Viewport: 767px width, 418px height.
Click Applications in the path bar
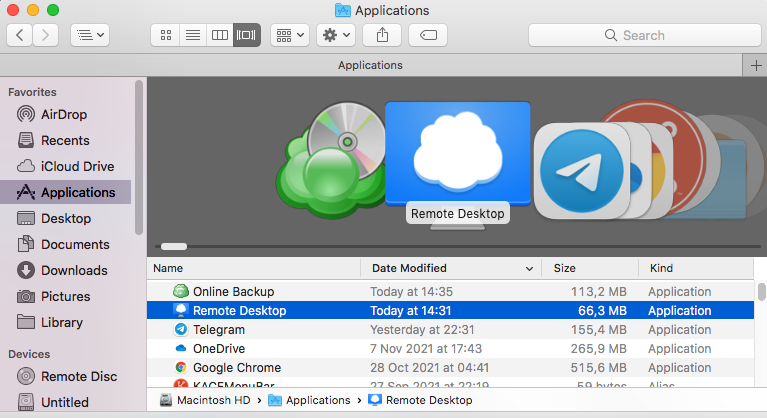click(310, 400)
